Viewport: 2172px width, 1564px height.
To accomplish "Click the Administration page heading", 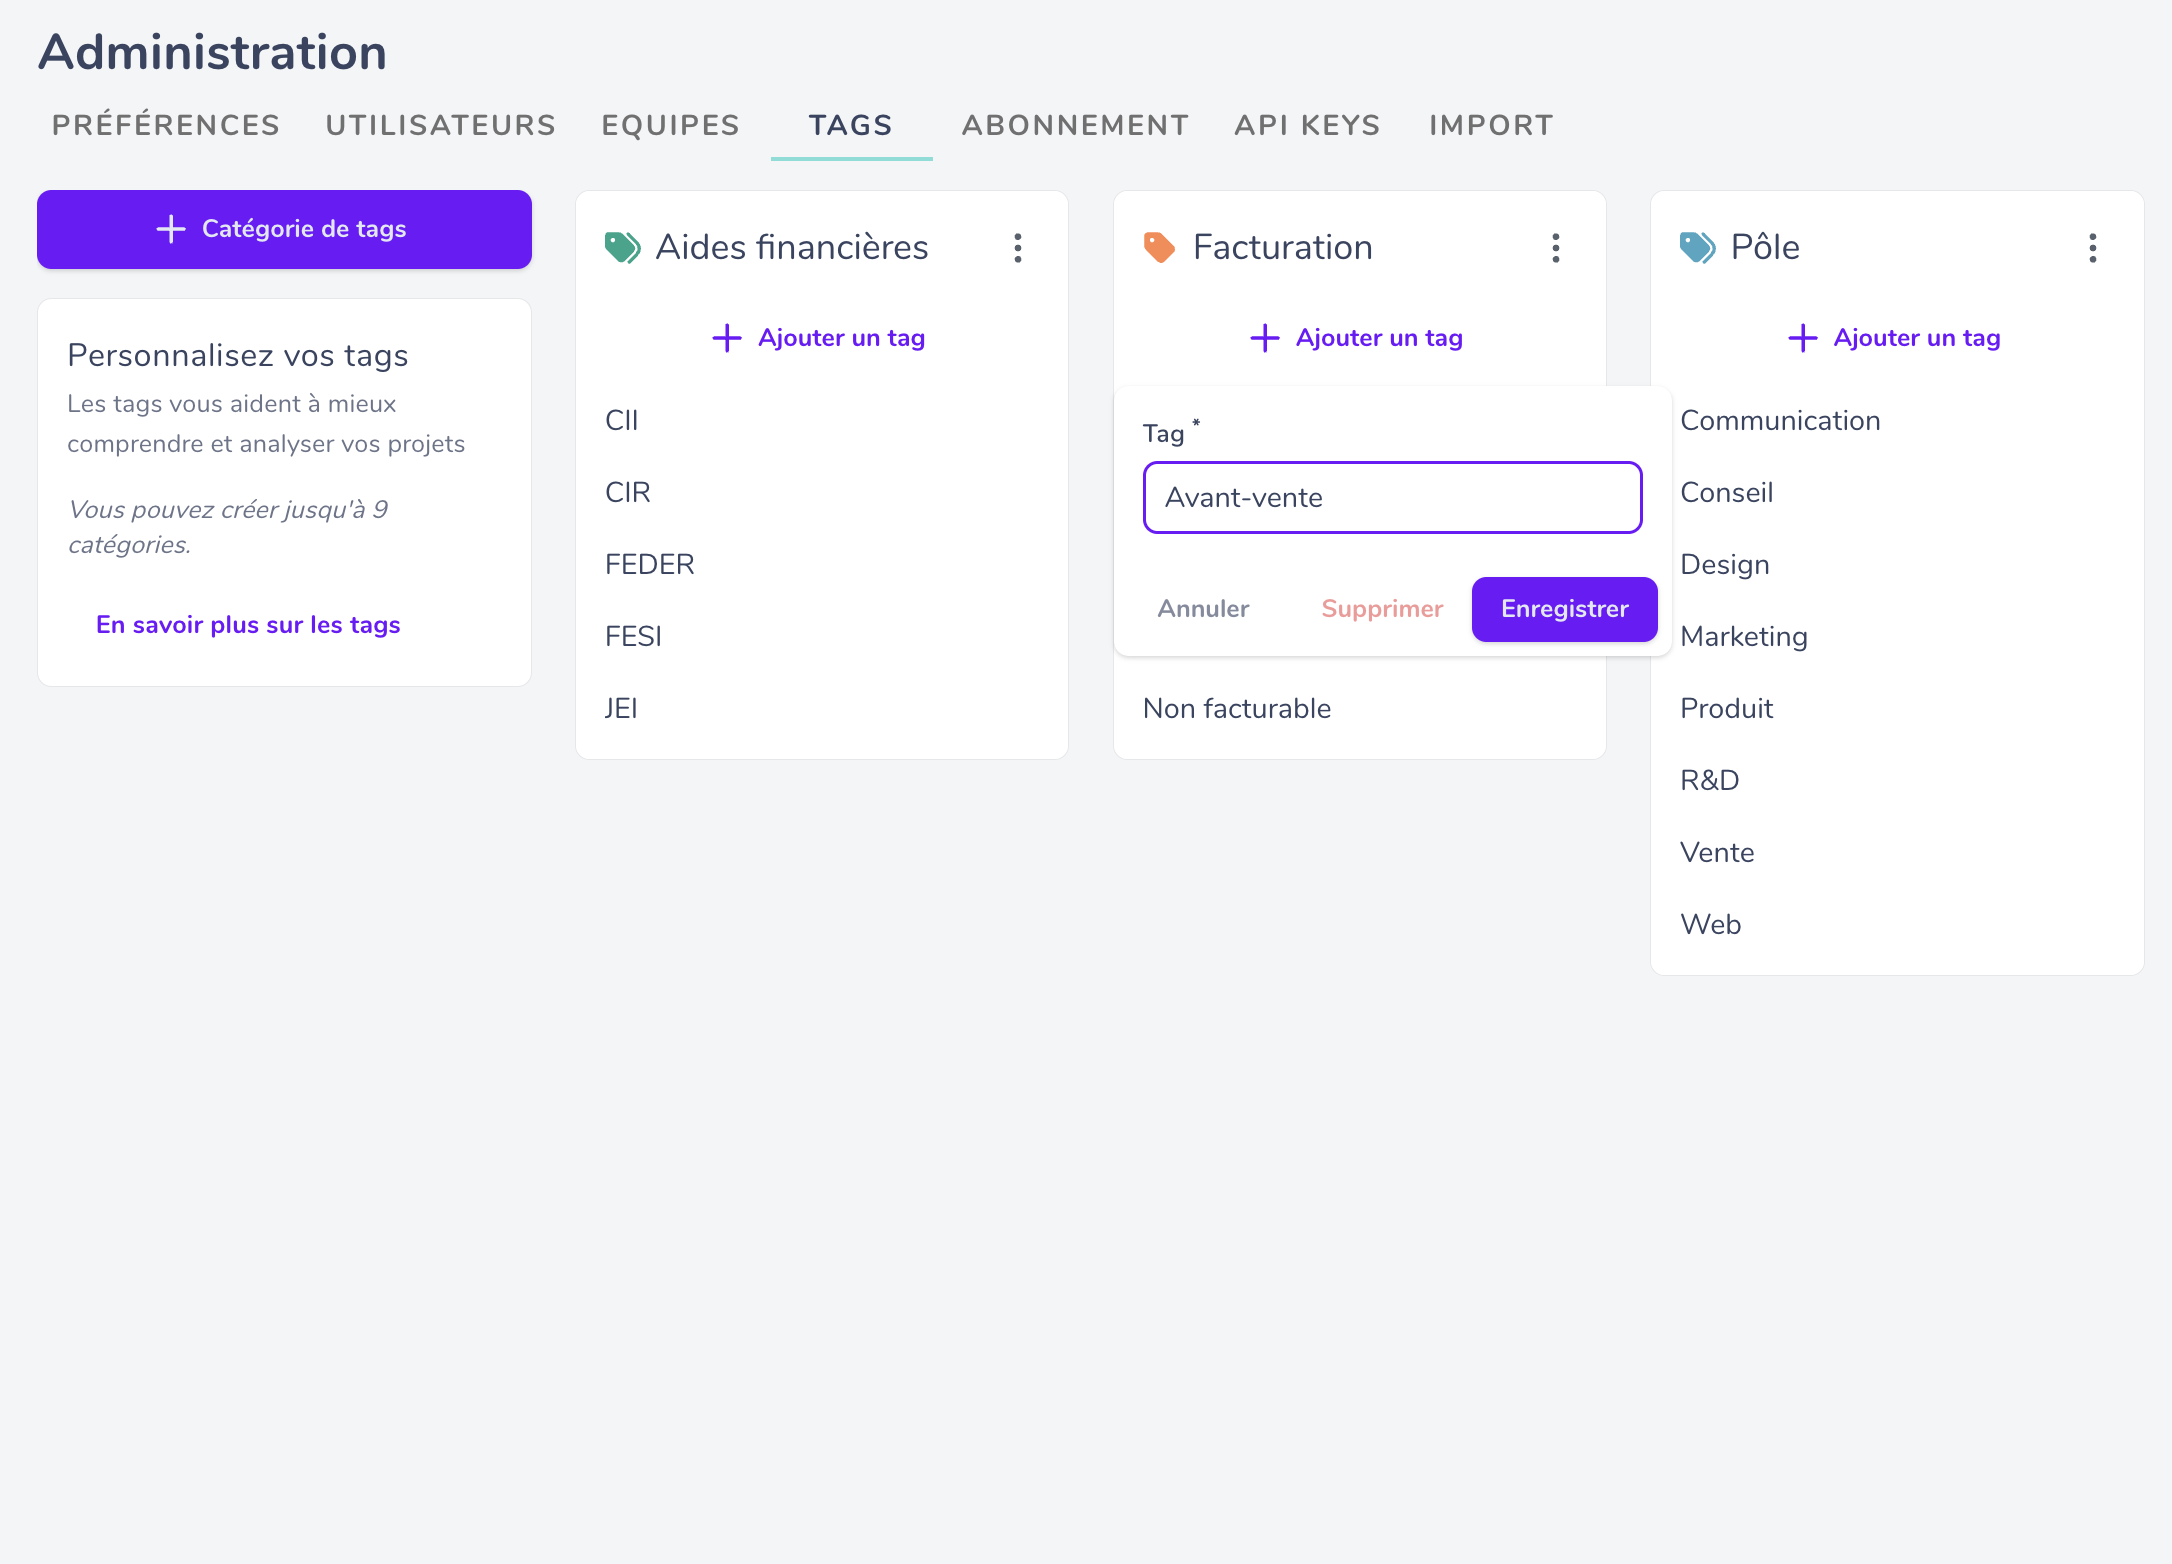I will [213, 52].
